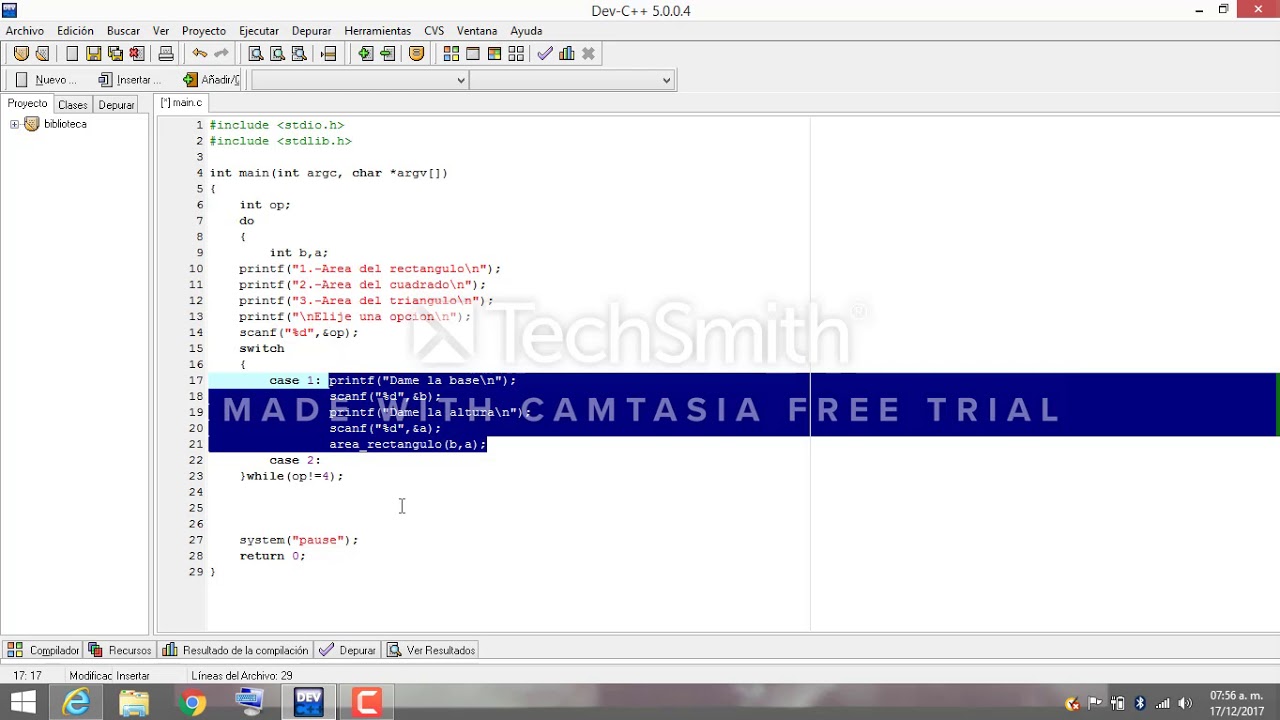Close the file using the red X toolbar icon
Image resolution: width=1280 pixels, height=720 pixels.
pos(137,54)
